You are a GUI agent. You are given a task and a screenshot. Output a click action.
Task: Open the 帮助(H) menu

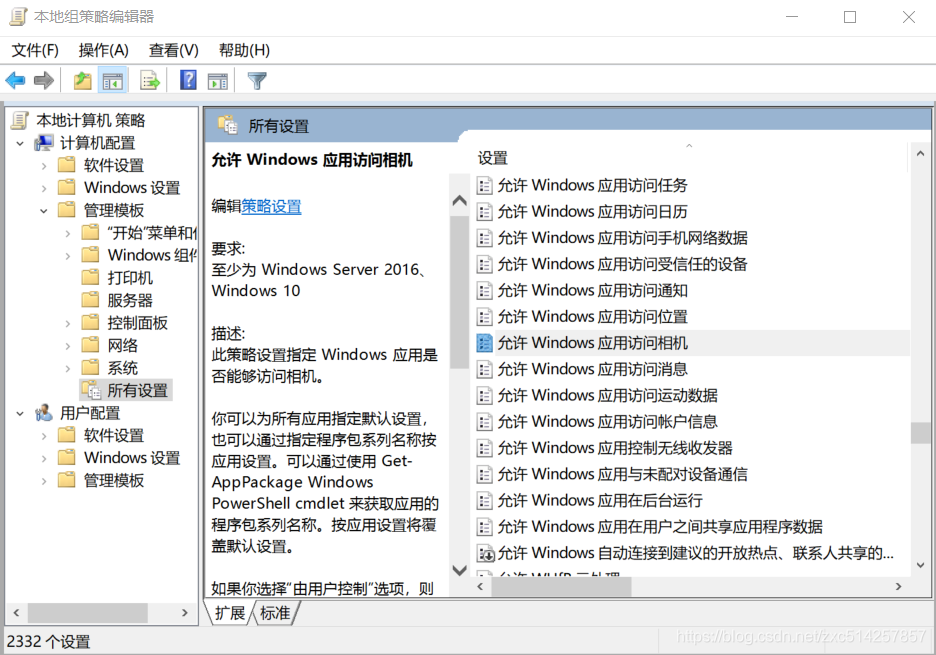[x=244, y=50]
